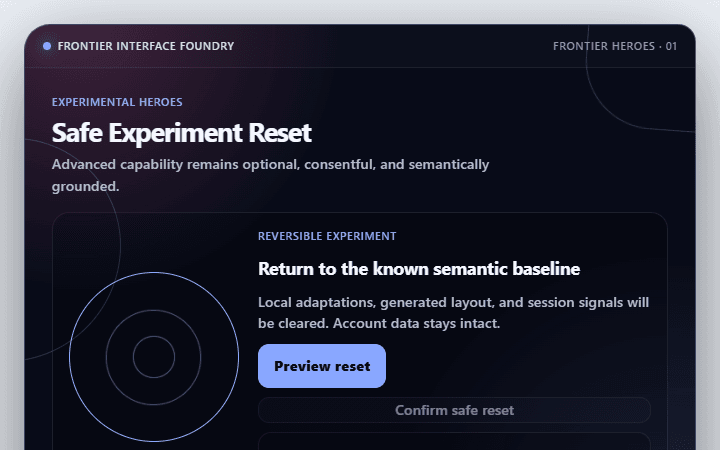Click the Confirm safe reset button
Screen dimensions: 720x450
coord(454,410)
